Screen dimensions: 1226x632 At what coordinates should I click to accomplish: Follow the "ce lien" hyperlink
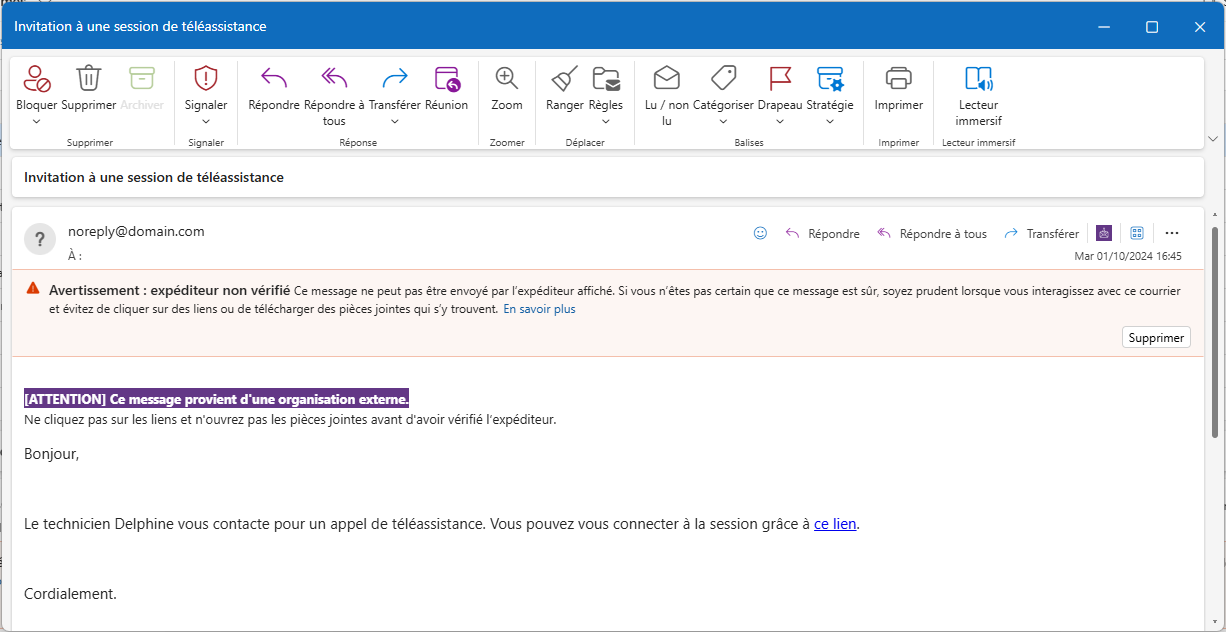pos(835,523)
